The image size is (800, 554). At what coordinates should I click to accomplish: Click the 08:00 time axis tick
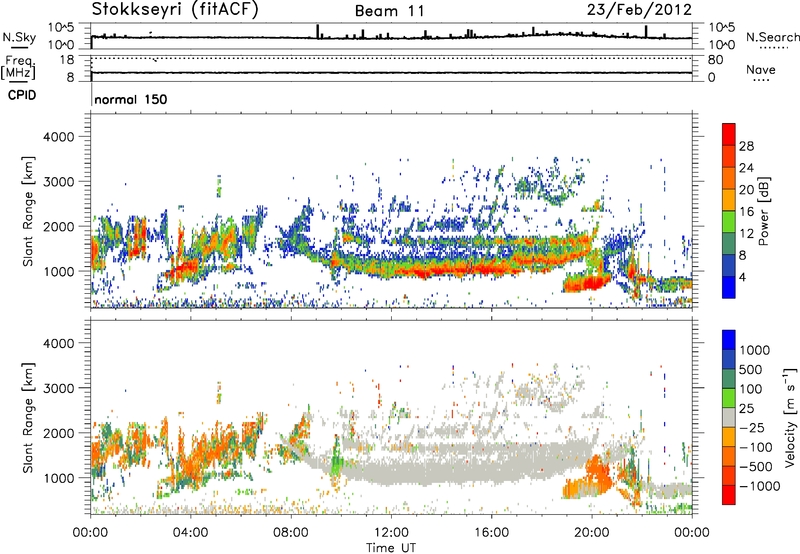[x=291, y=533]
